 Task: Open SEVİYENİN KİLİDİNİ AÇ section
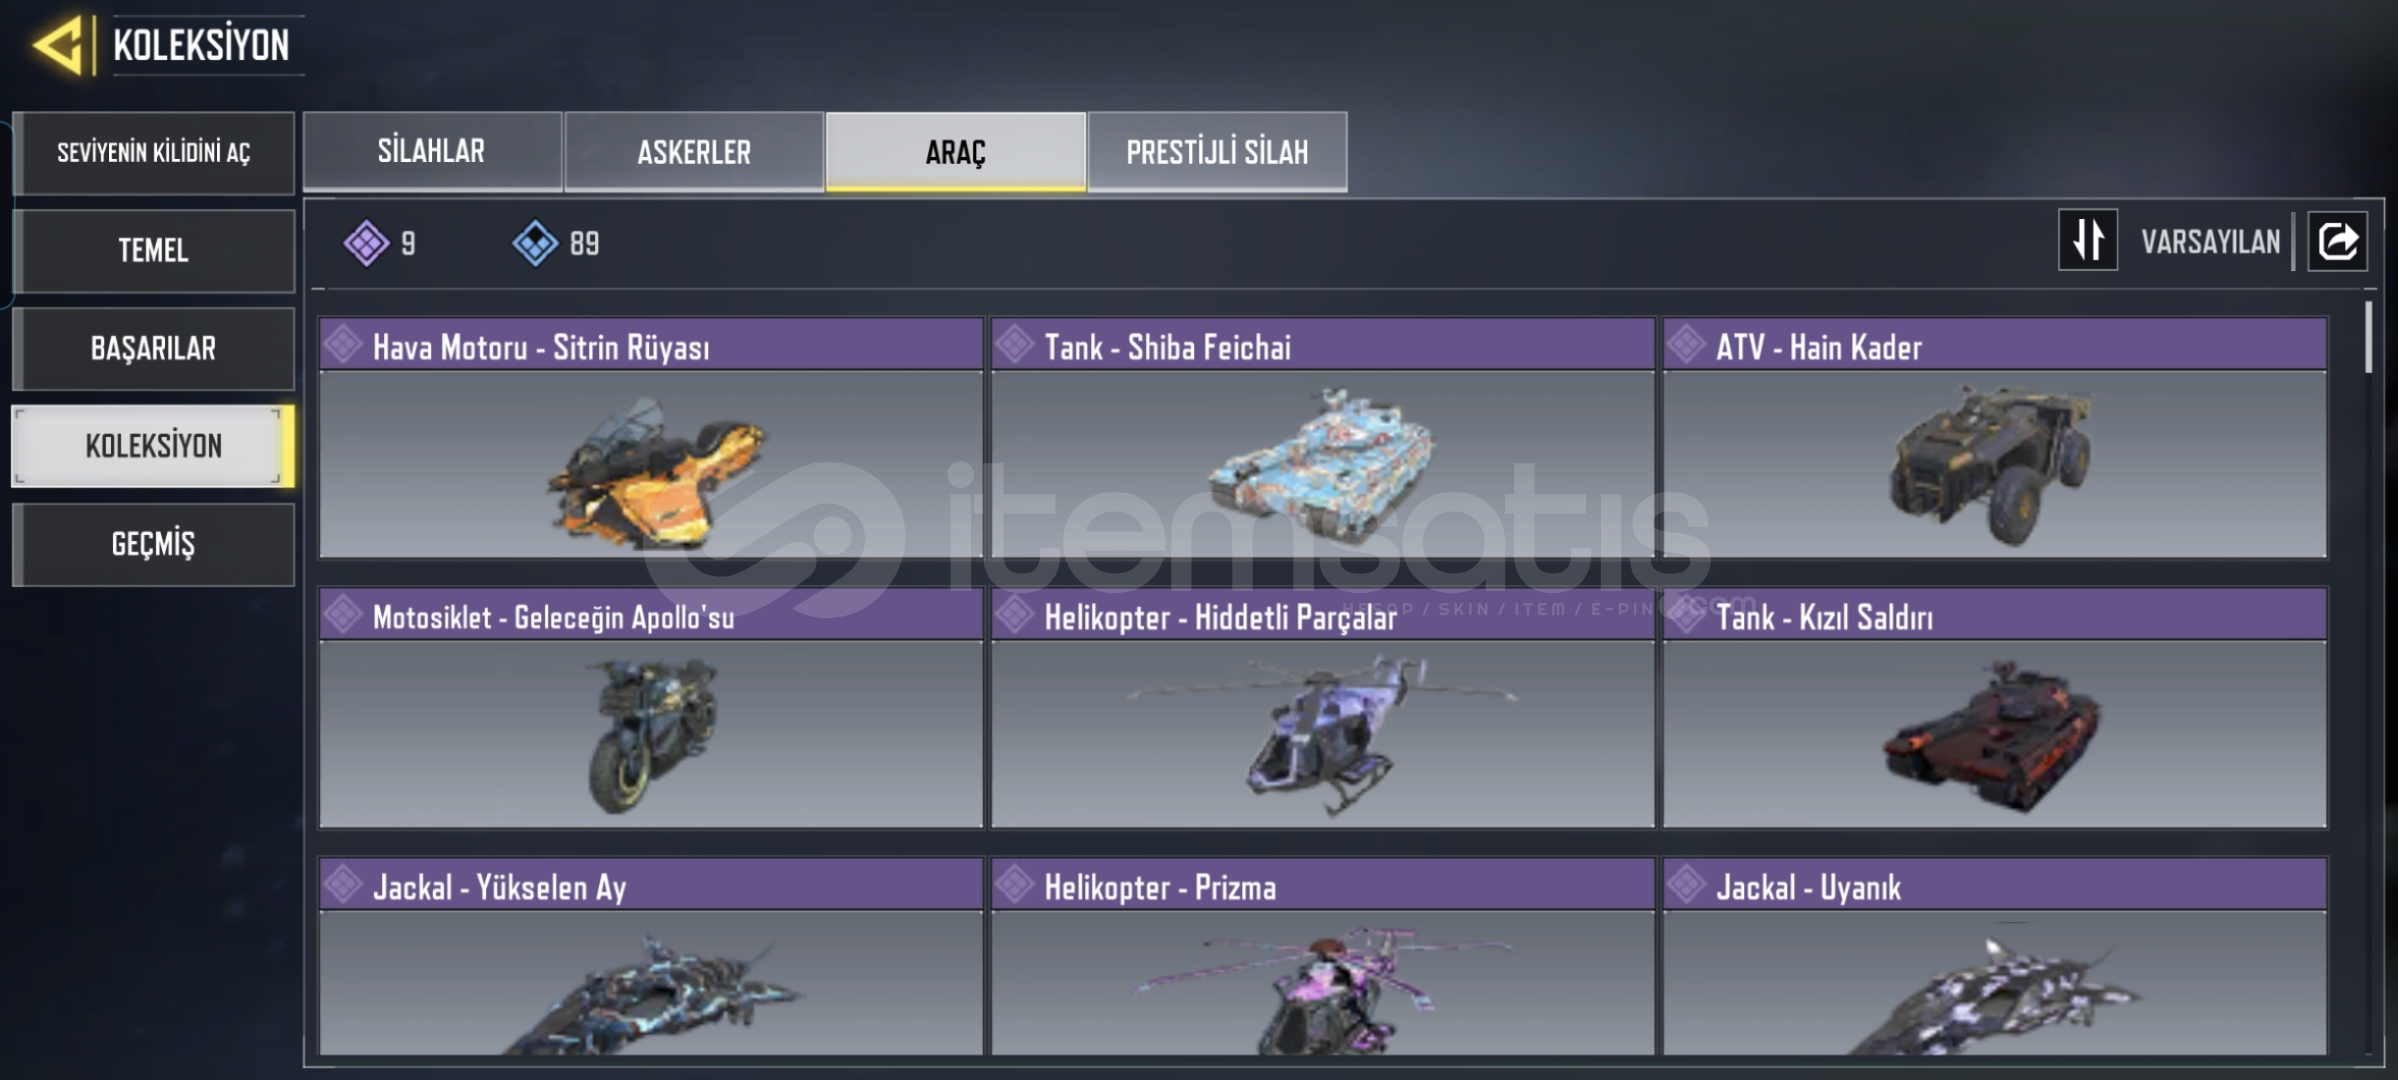pos(153,153)
